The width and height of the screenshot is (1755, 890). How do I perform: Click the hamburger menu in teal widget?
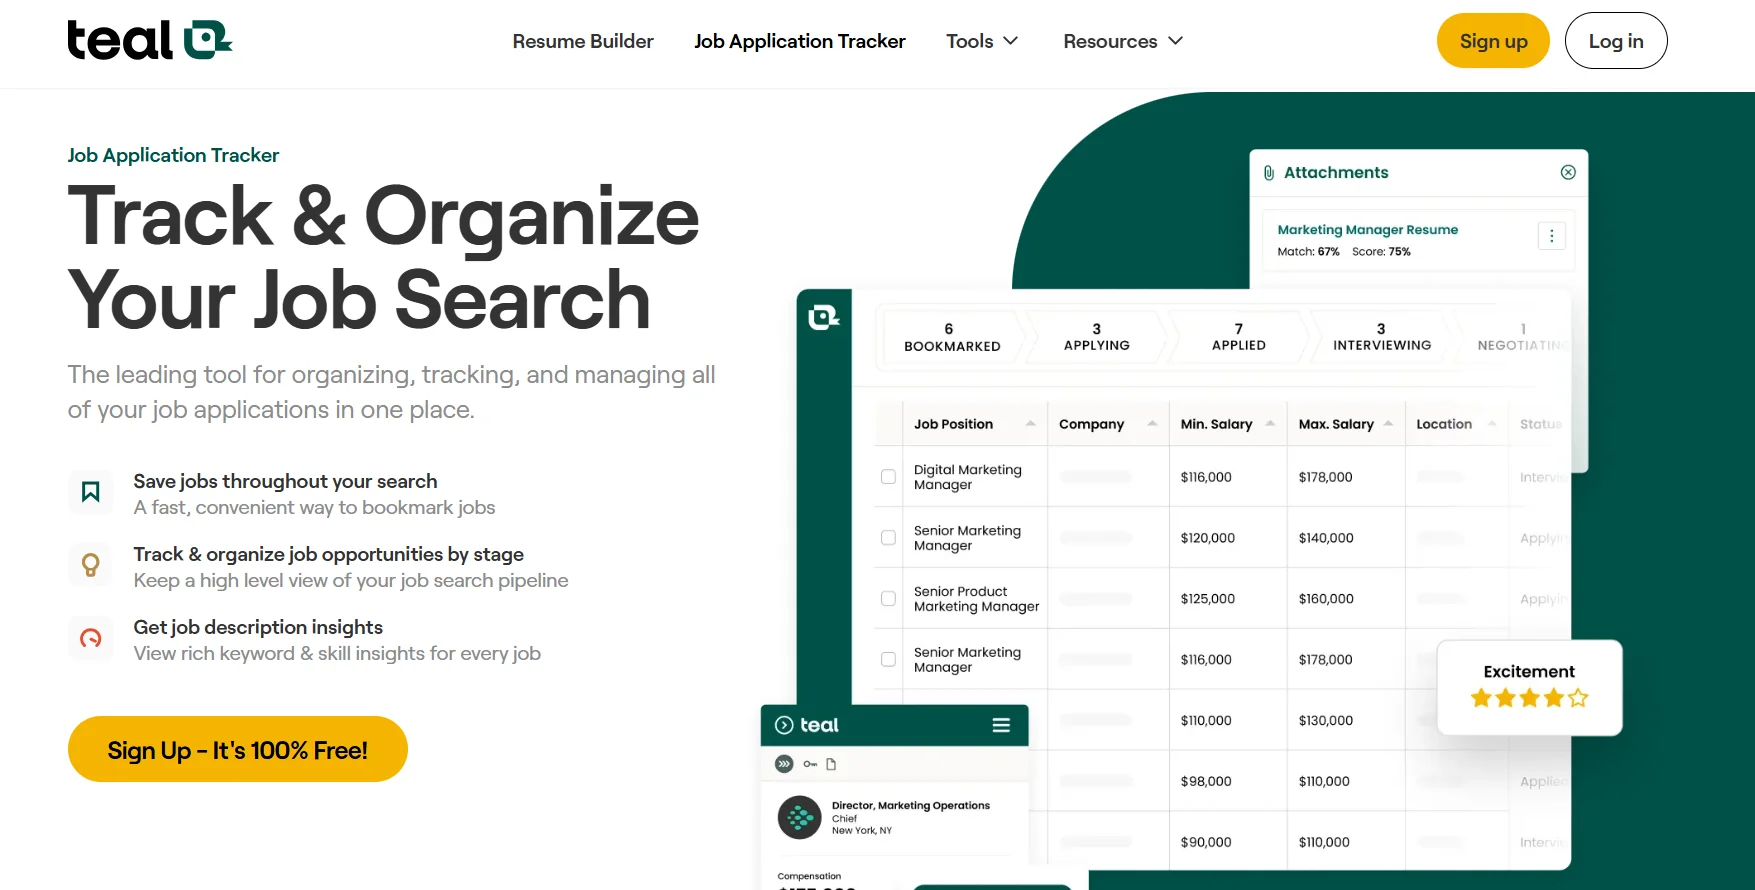1000,725
